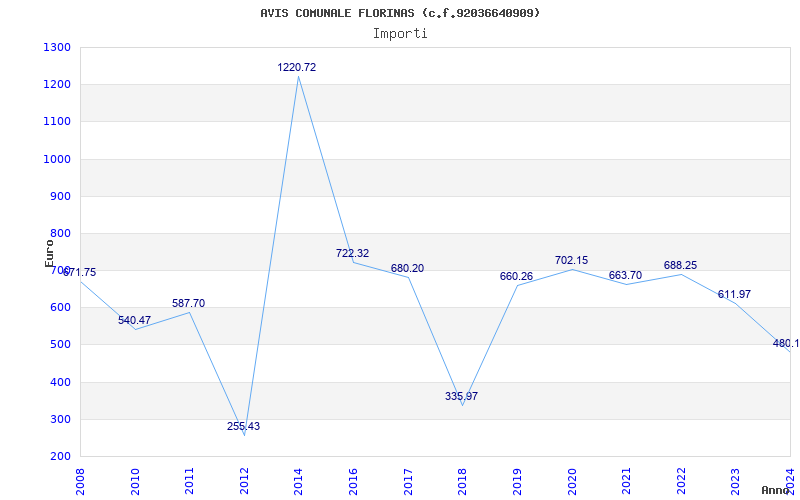Click the 1300 y-axis value
This screenshot has height=500, width=800.
(x=57, y=47)
